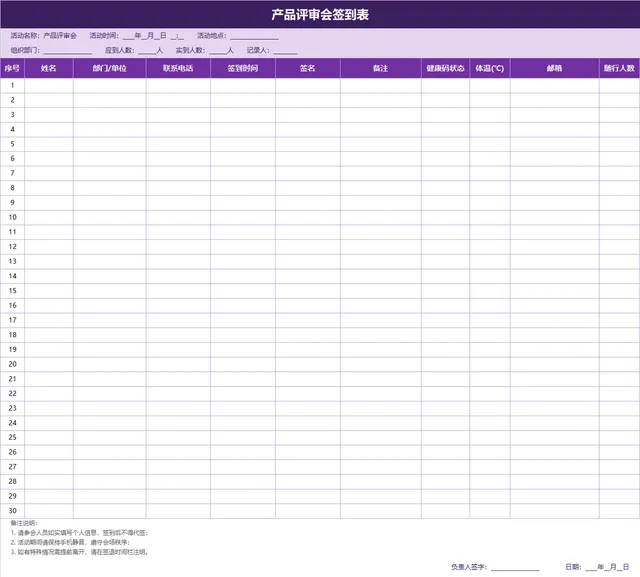Image resolution: width=640 pixels, height=577 pixels.
Task: Click the '组织部门' blank line
Action: [x=68, y=51]
